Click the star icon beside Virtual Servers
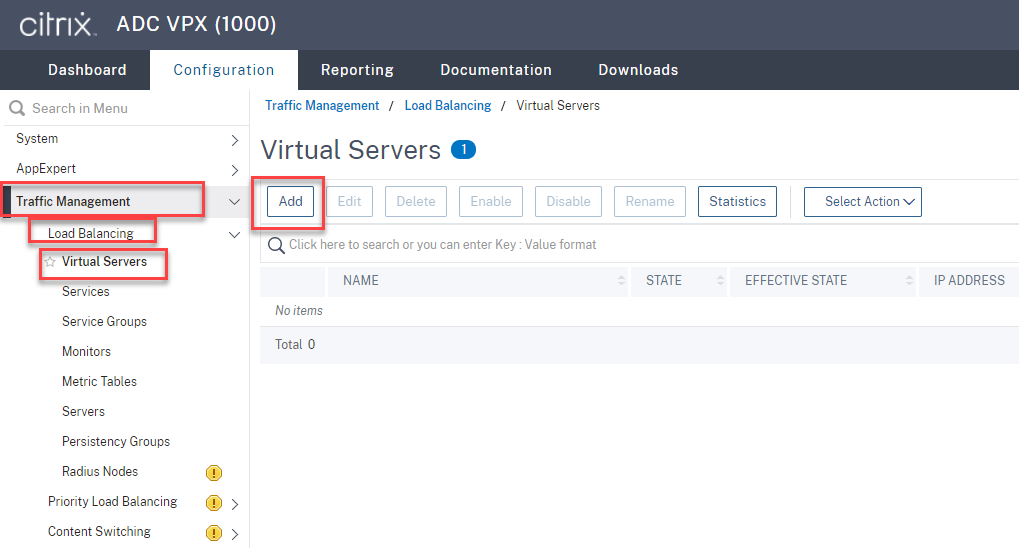 tap(50, 262)
